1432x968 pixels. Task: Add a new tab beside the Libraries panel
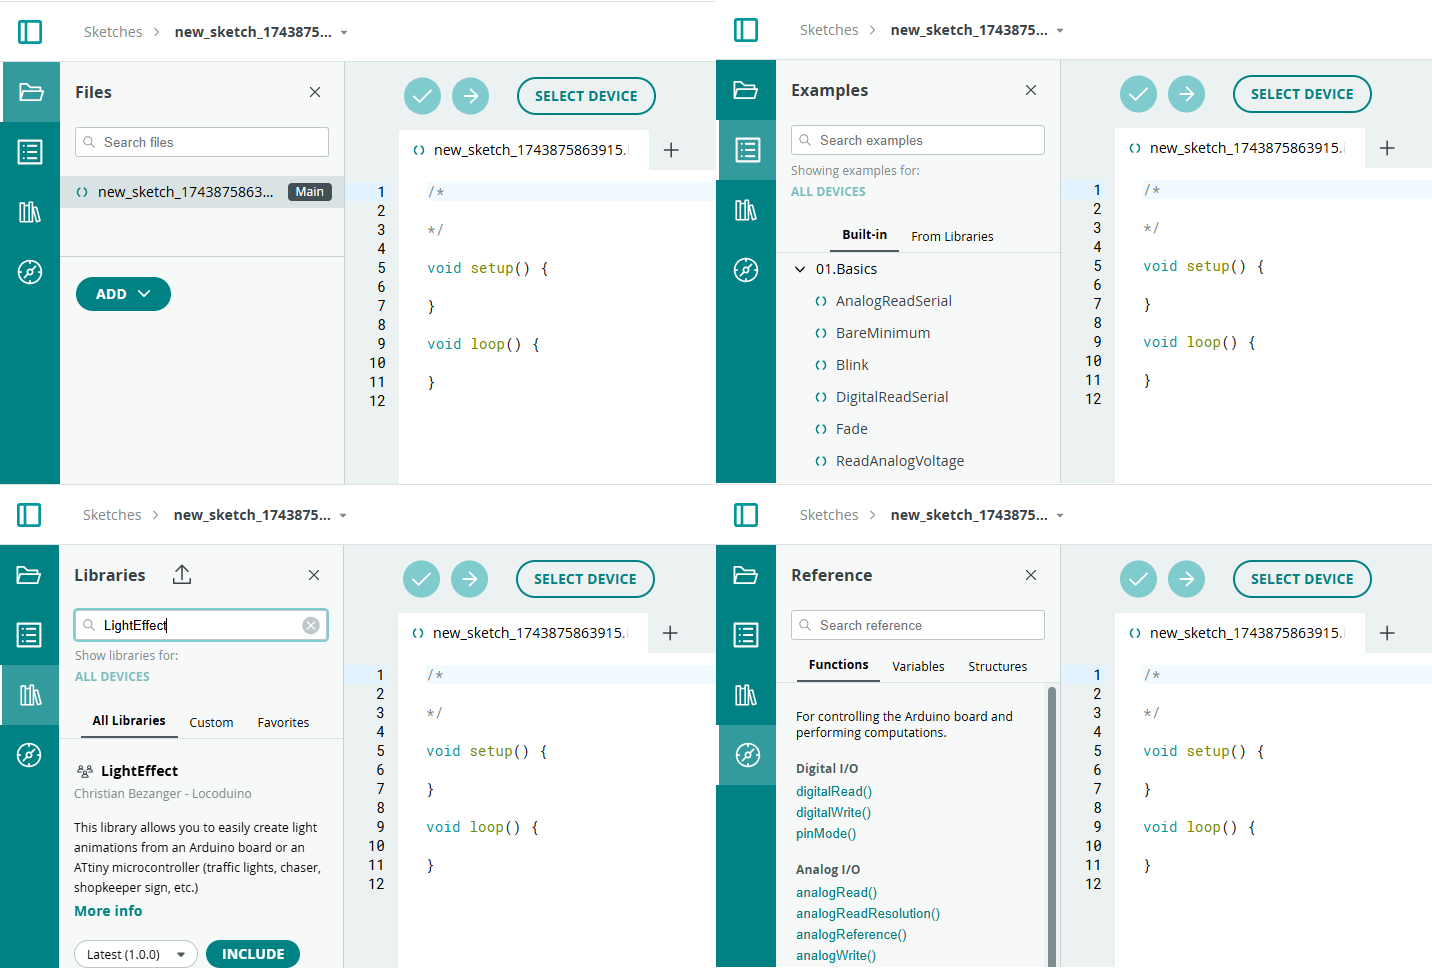[670, 633]
